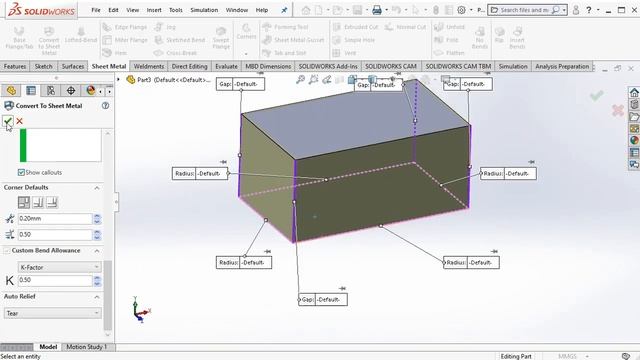Screen dimensions: 640x360
Task: Click the PropertyManager vertical scrollbar
Action: coord(108,296)
